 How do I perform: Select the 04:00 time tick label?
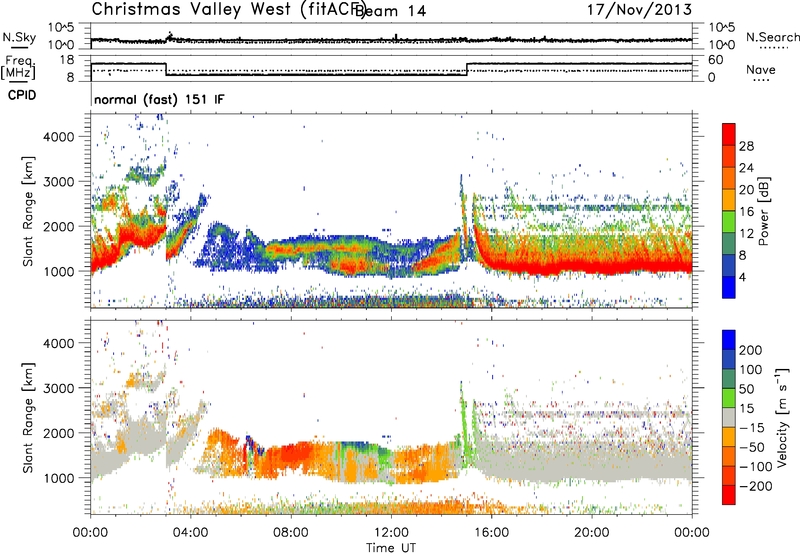coord(191,533)
